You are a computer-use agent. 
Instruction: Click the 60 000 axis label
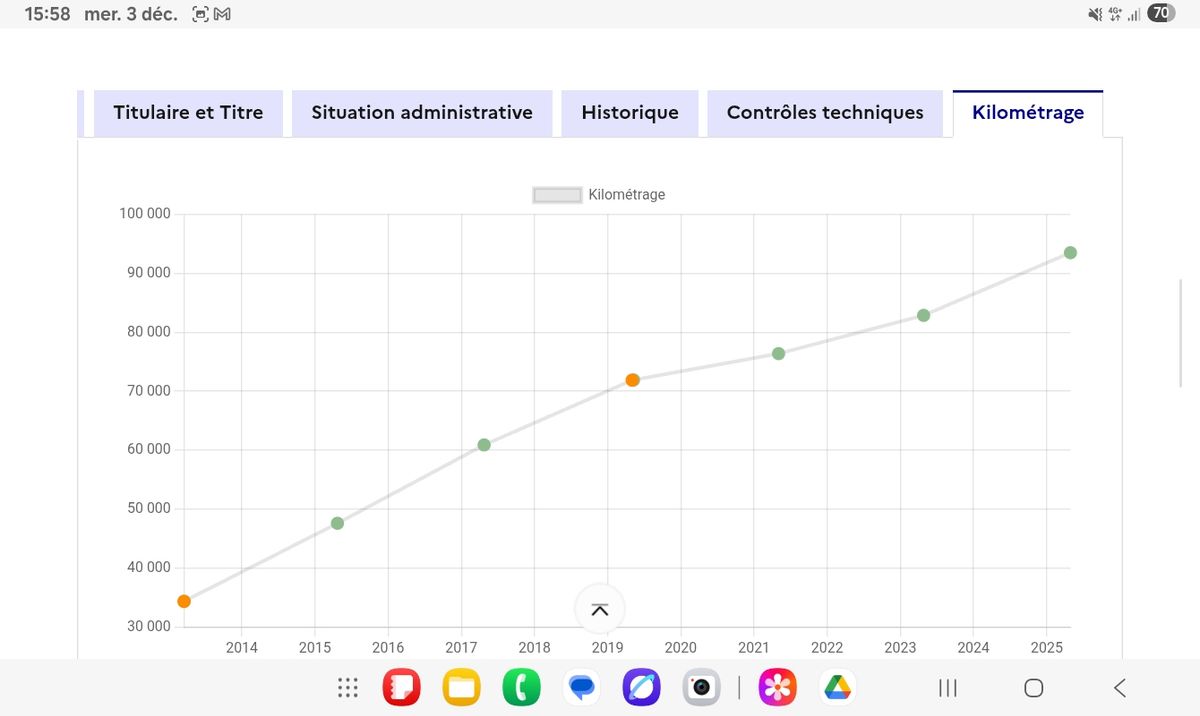click(149, 450)
